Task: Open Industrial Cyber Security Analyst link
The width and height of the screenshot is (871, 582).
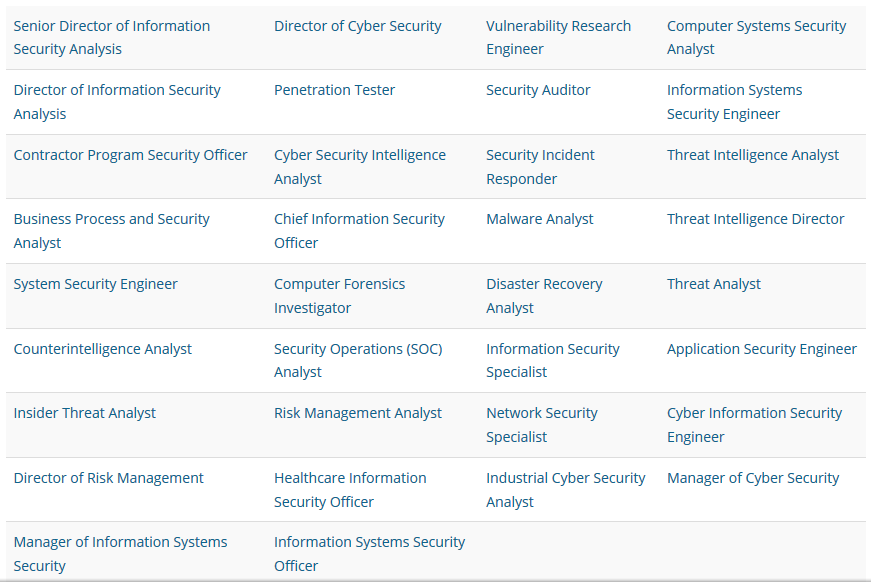Action: click(x=565, y=490)
